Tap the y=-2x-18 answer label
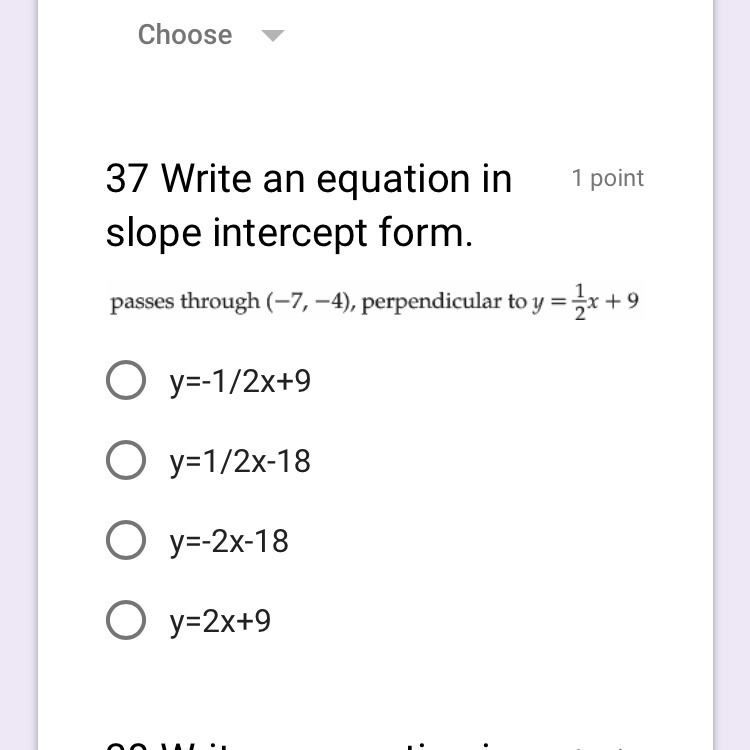The image size is (750, 750). coord(229,541)
